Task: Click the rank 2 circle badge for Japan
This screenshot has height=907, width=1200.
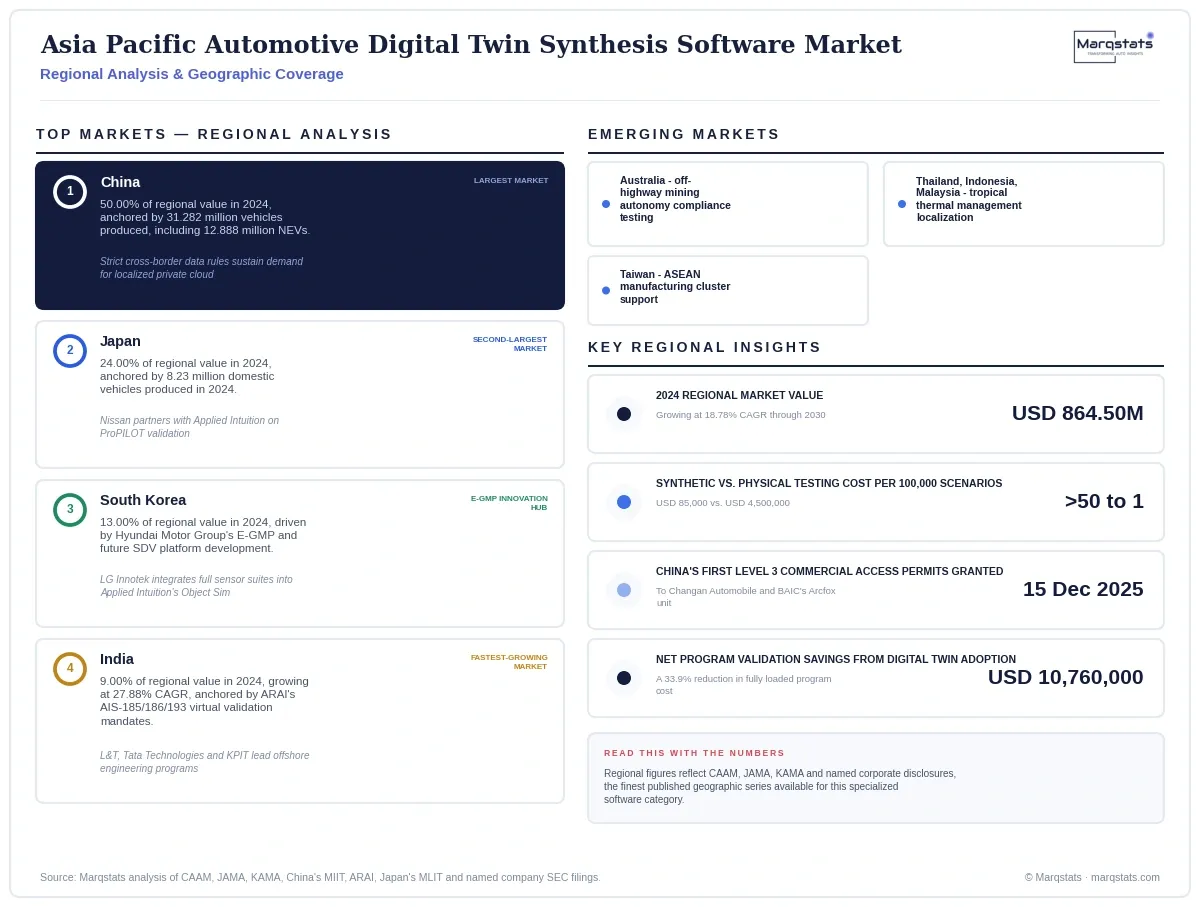Action: click(x=70, y=350)
